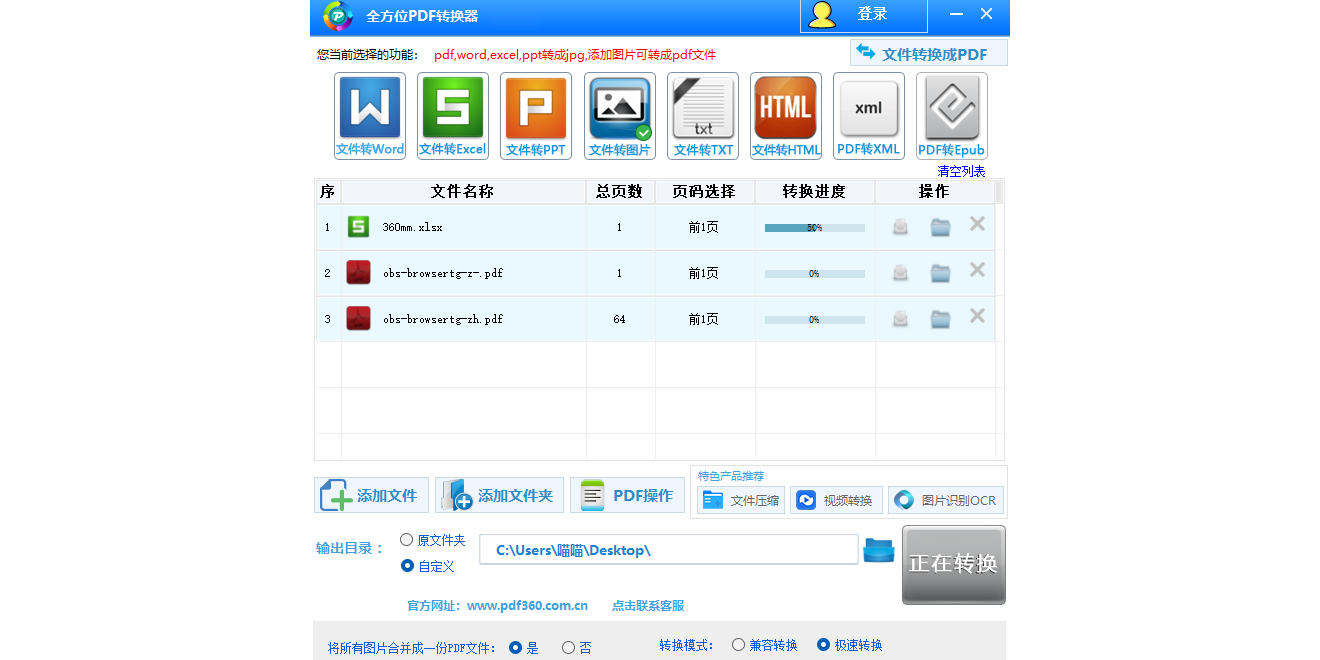
Task: Click the 50% progress bar of 360mm.xlsx
Action: pyautogui.click(x=814, y=227)
